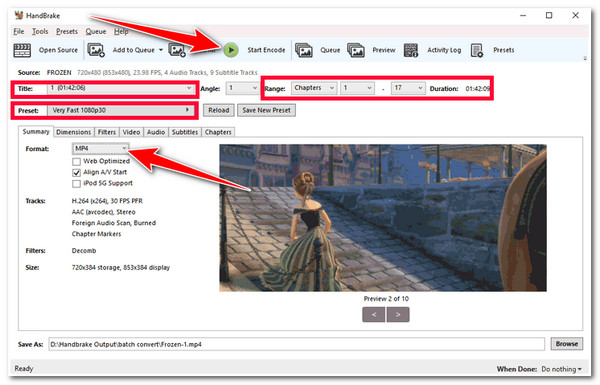
Task: Click the Save New Preset button
Action: (x=266, y=110)
